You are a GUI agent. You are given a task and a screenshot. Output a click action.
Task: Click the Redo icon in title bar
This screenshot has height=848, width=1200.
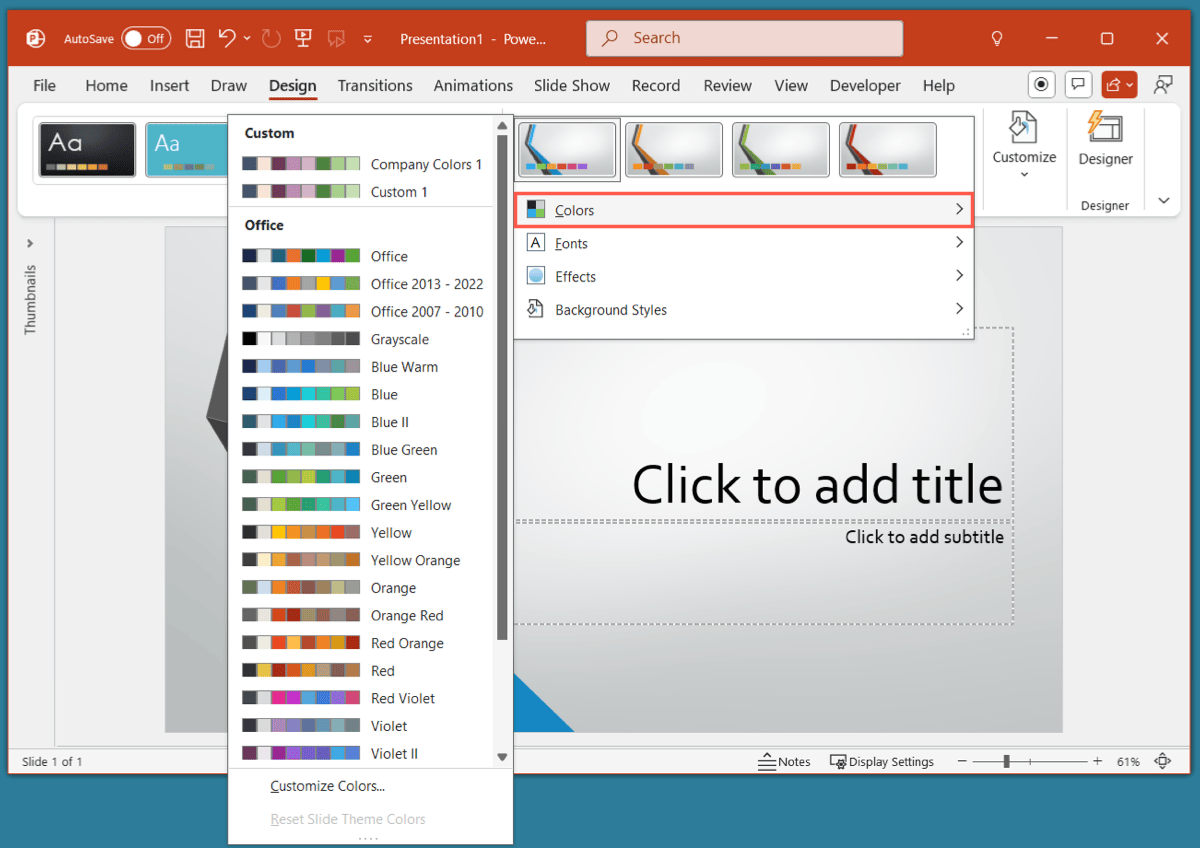point(271,39)
